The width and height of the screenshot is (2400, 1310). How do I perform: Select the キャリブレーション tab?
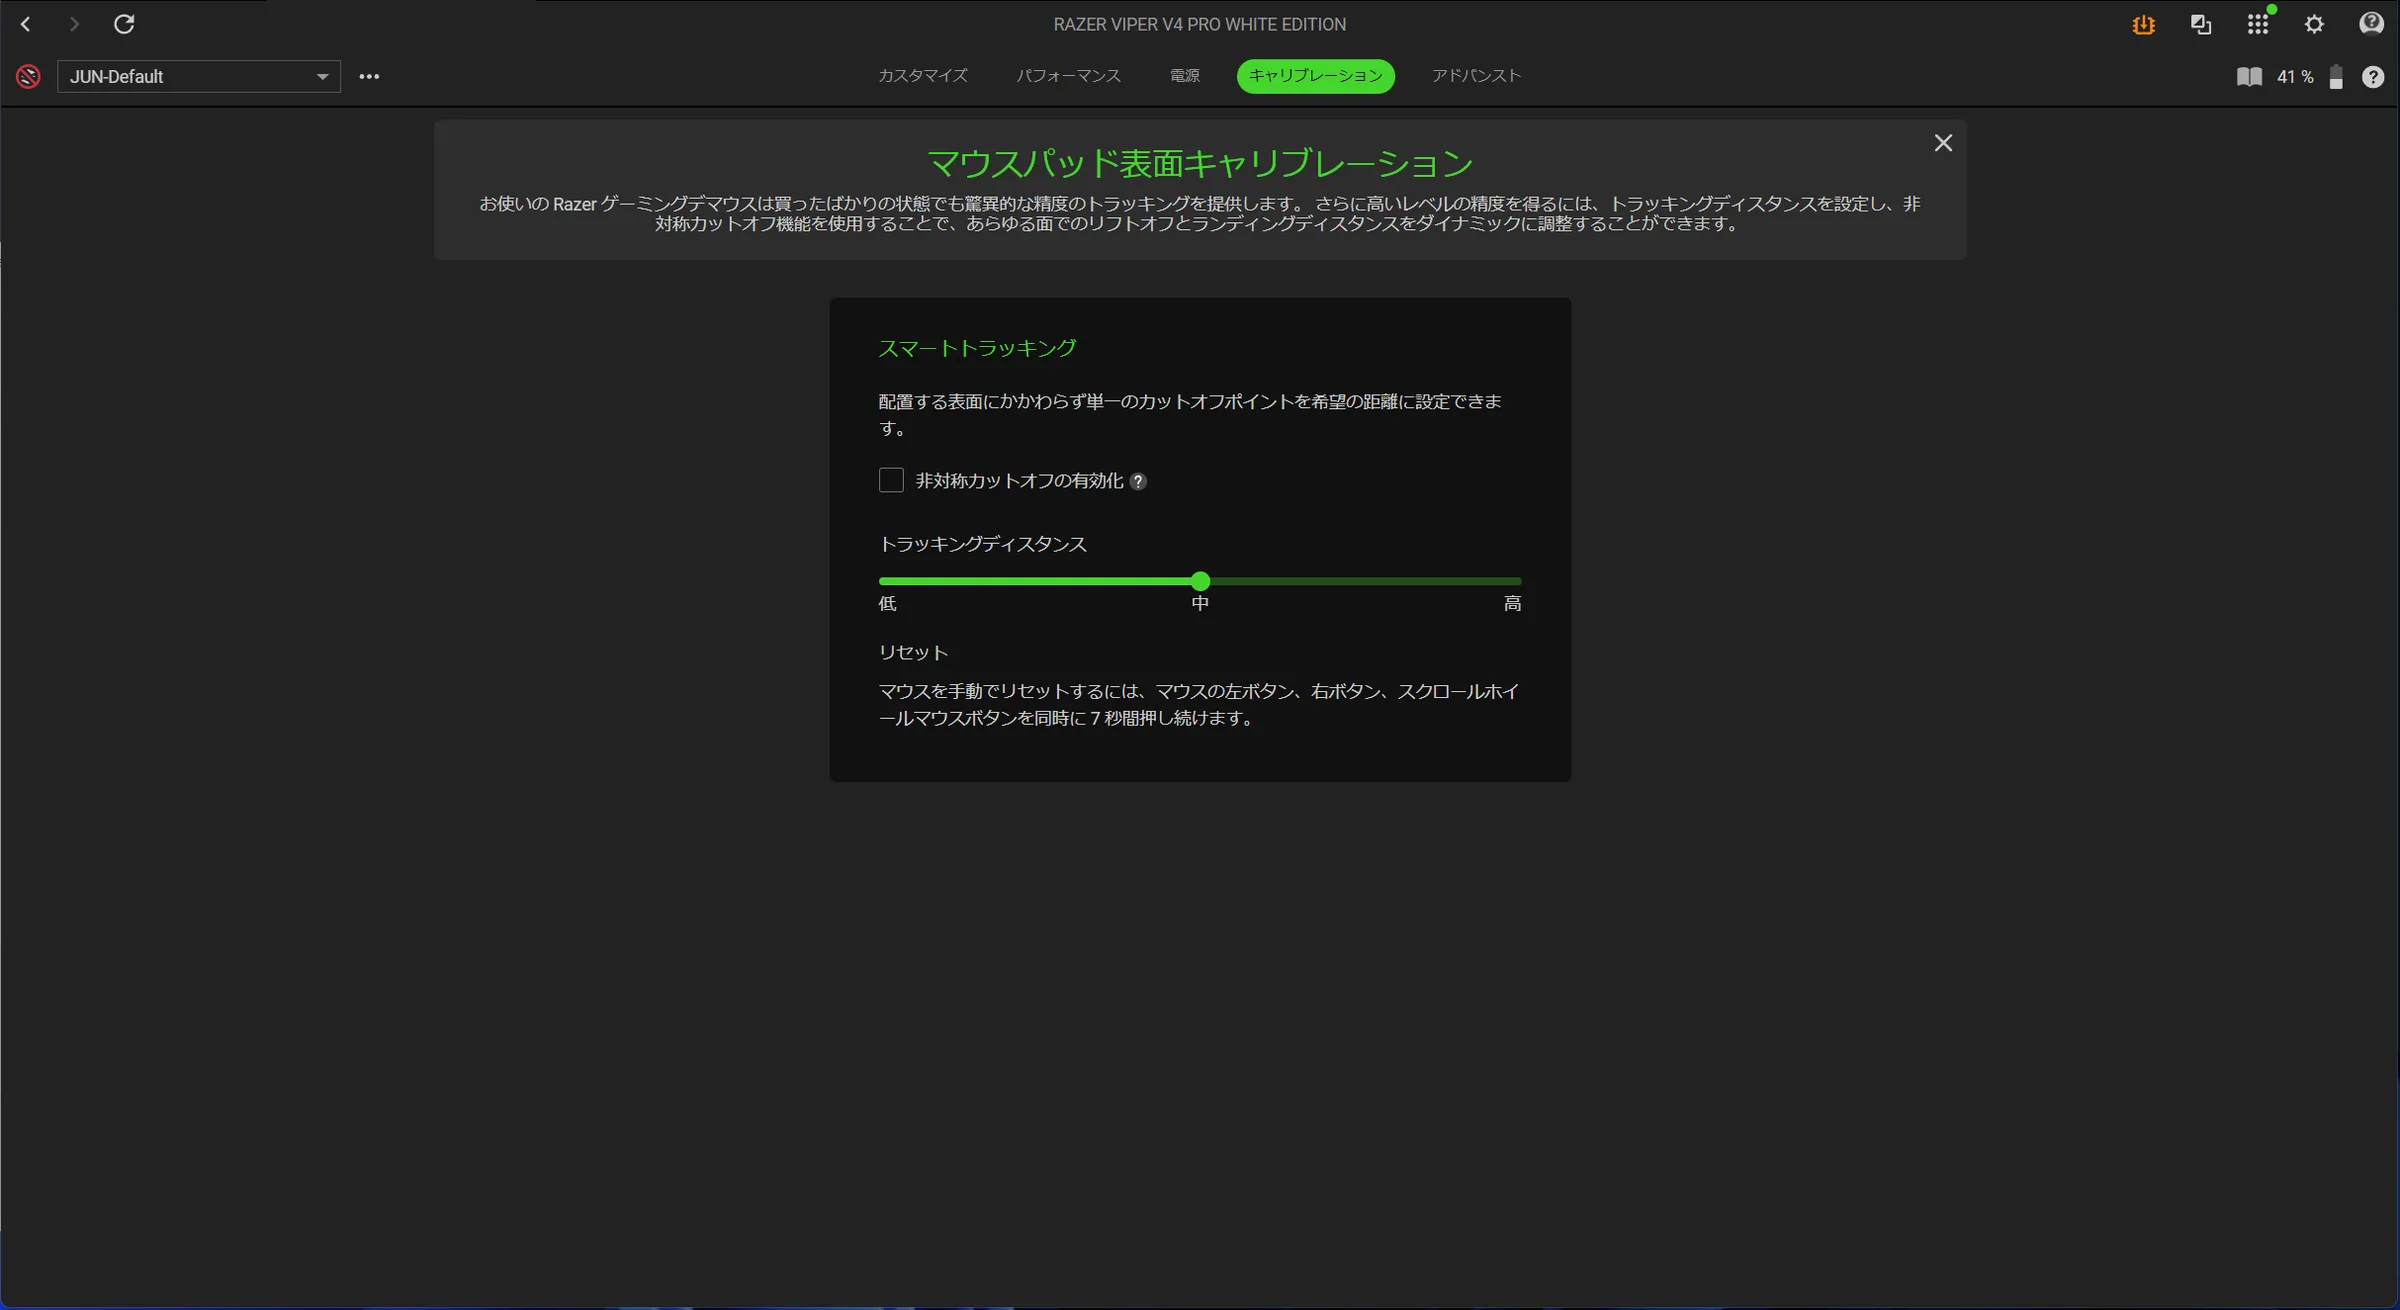pyautogui.click(x=1315, y=76)
